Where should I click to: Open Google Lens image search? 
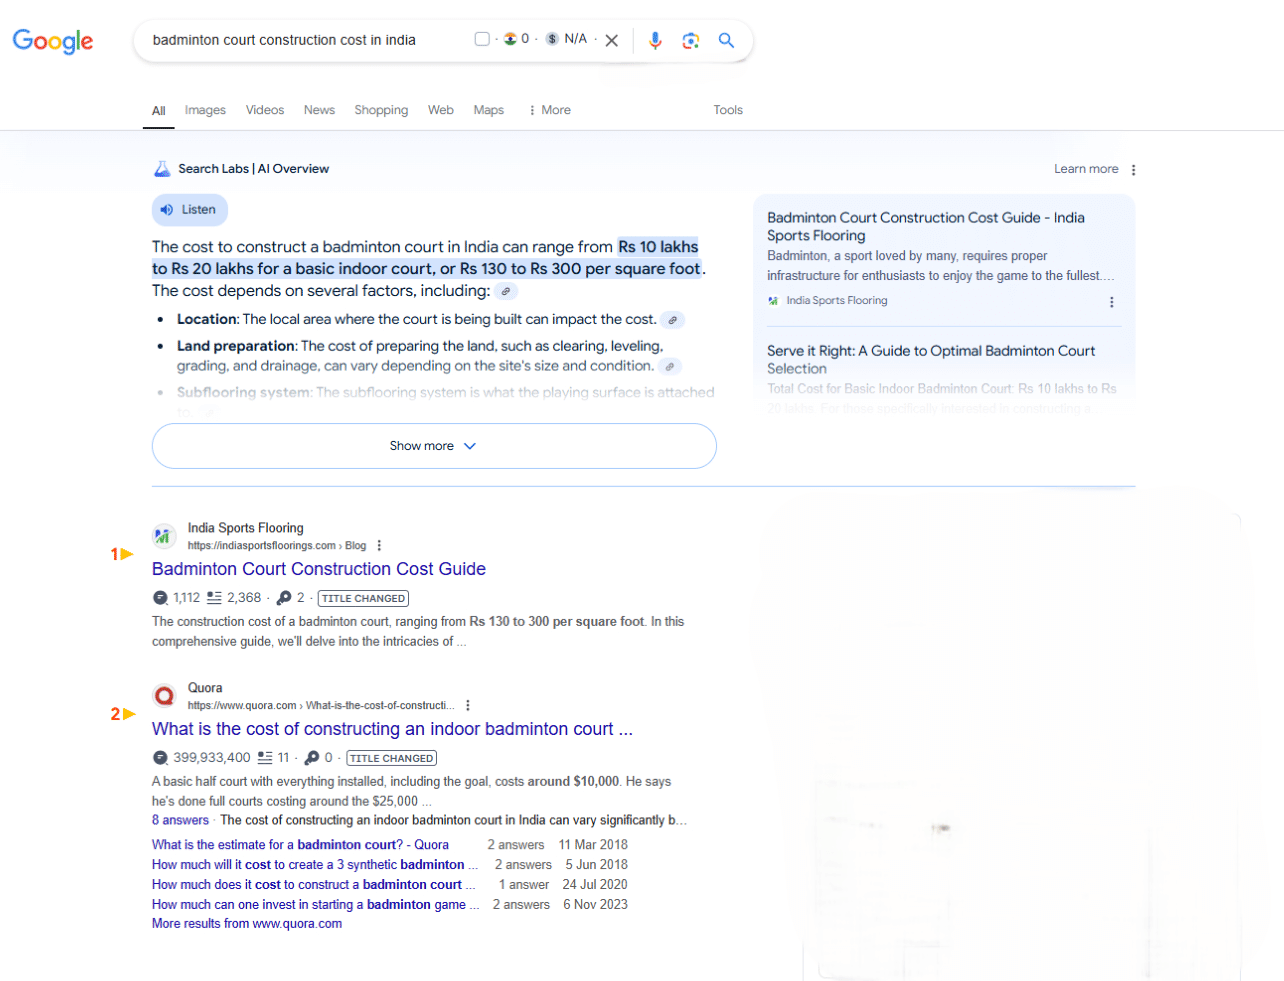[x=691, y=40]
